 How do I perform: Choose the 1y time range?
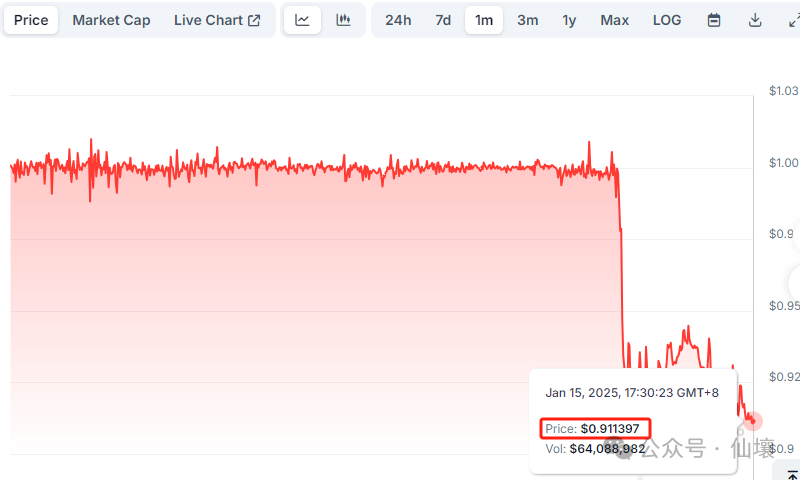coord(569,20)
